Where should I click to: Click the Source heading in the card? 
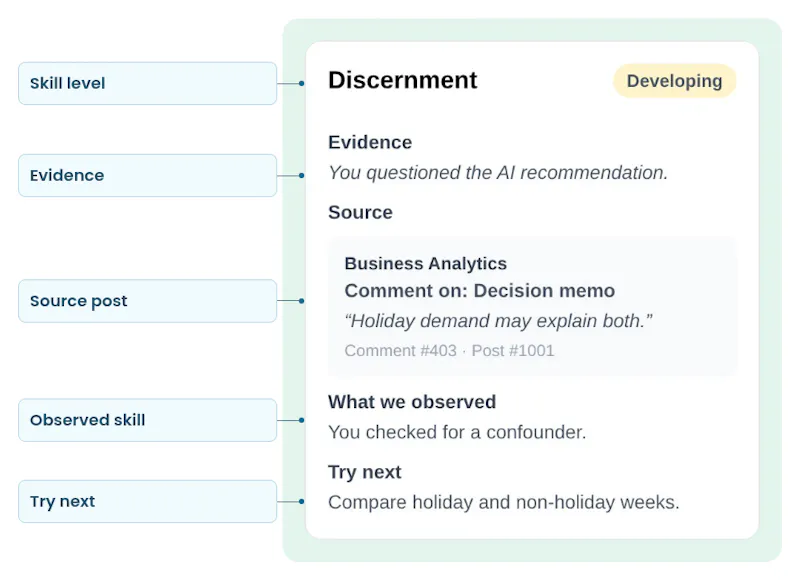click(360, 212)
